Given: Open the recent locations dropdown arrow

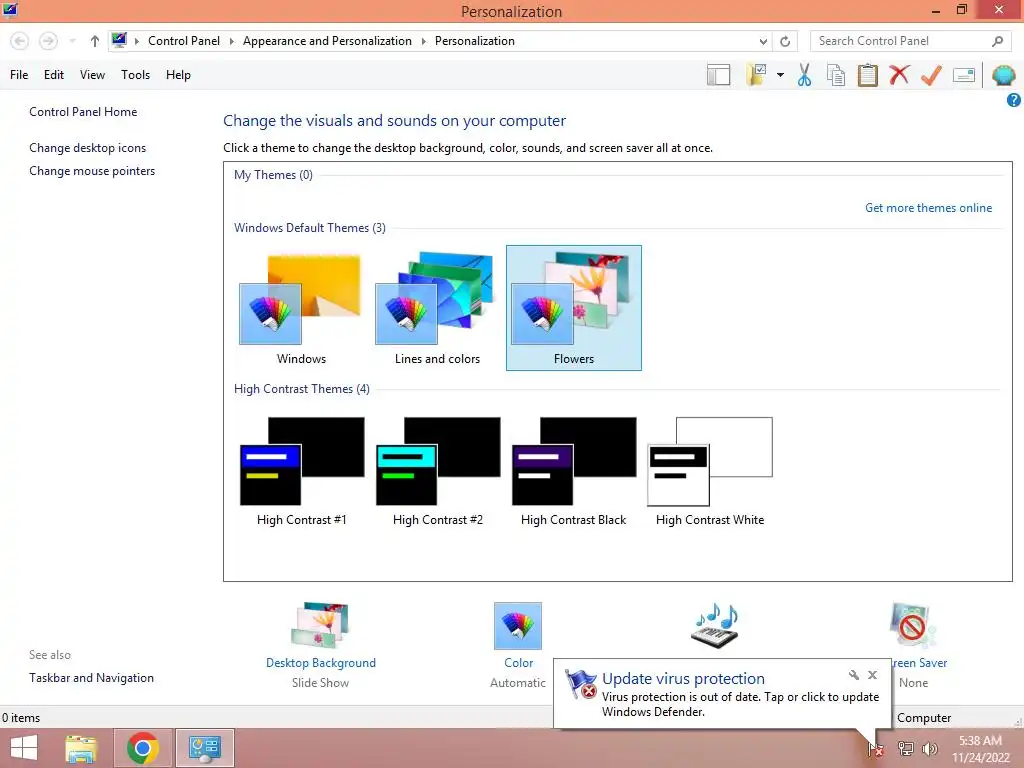Looking at the screenshot, I should [x=72, y=41].
